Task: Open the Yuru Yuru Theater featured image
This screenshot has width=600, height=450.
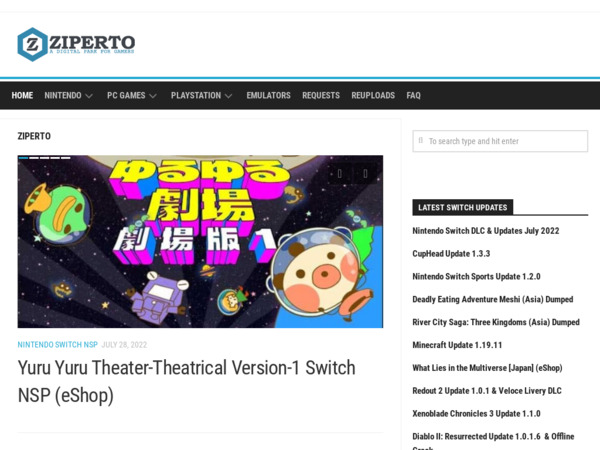Action: tap(200, 241)
